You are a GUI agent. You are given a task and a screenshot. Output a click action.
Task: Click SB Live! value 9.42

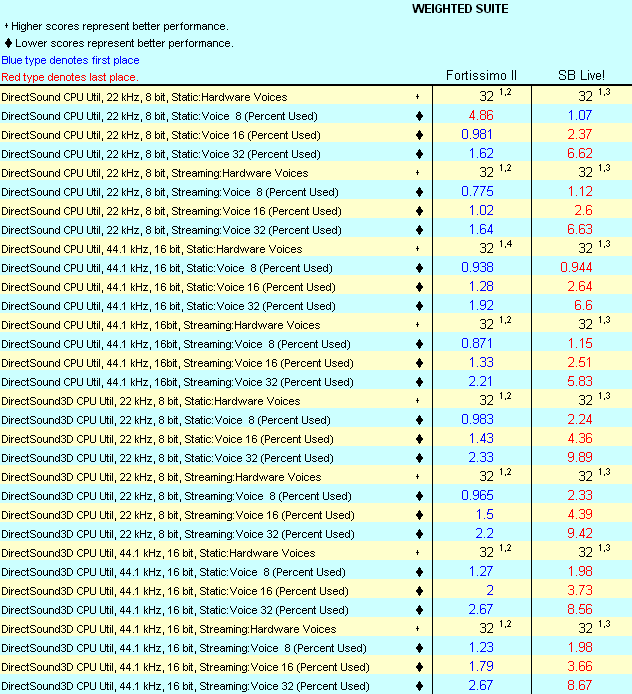[580, 534]
